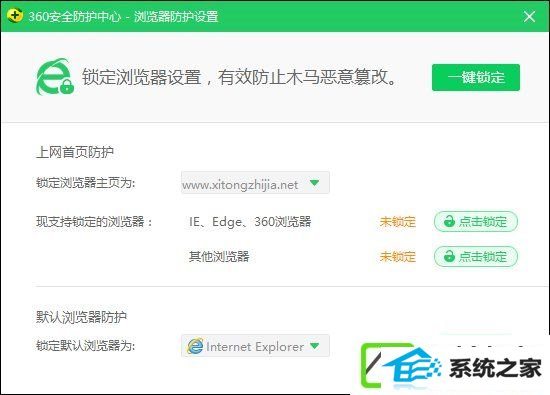The width and height of the screenshot is (550, 395).
Task: Click the 默认浏览器防护 section heading
Action: click(81, 317)
